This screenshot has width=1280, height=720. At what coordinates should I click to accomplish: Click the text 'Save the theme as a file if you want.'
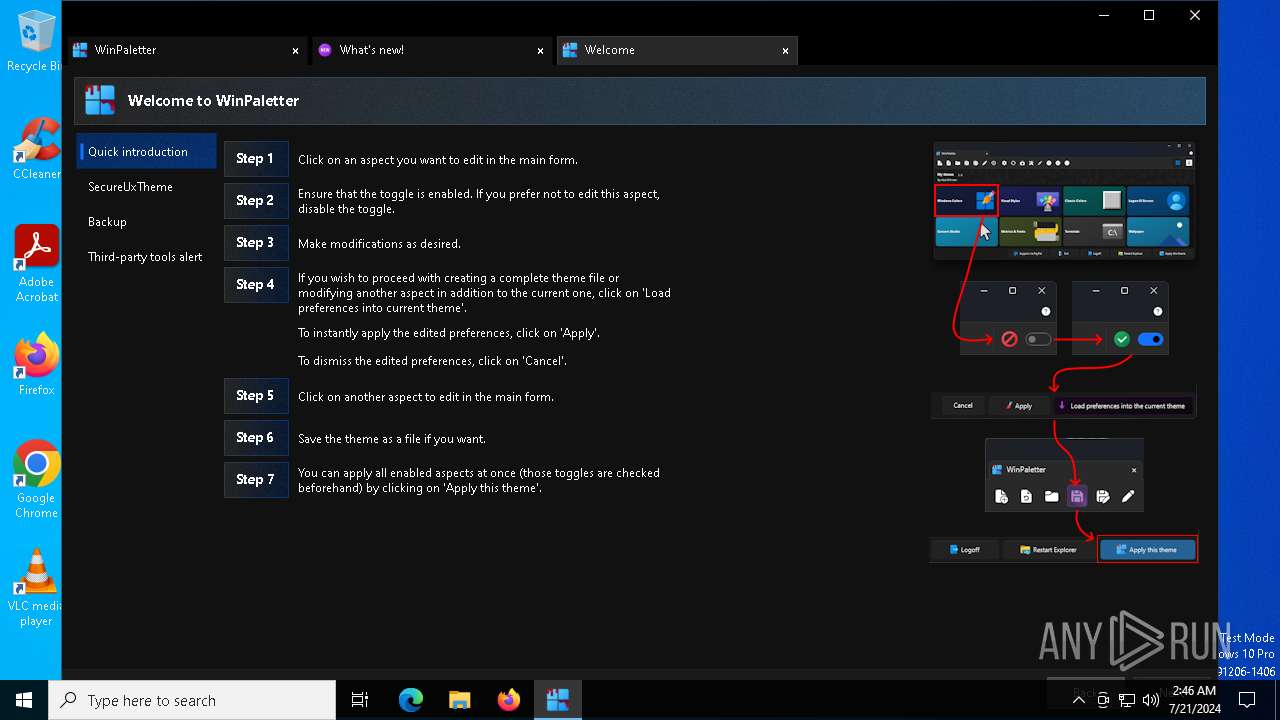(392, 439)
